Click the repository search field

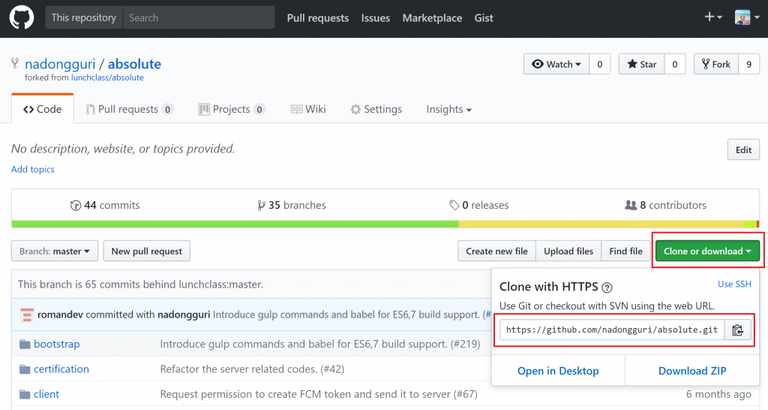[198, 18]
